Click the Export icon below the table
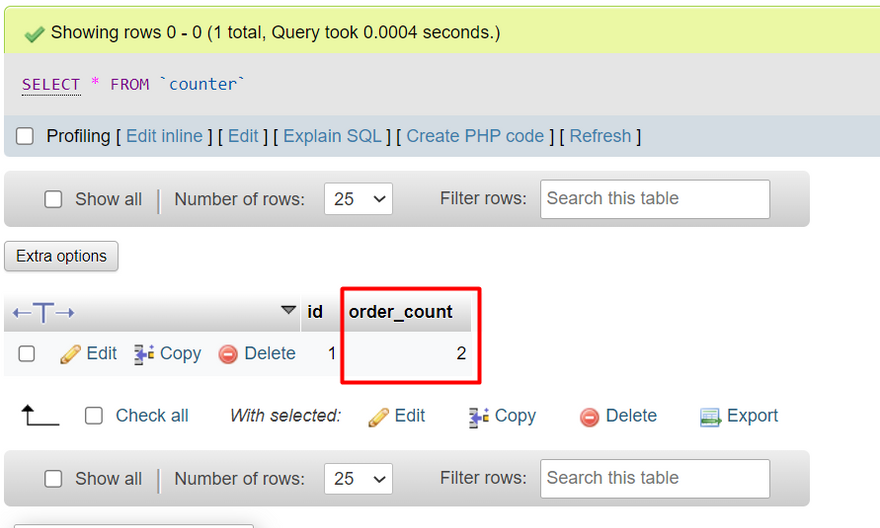 (x=710, y=417)
